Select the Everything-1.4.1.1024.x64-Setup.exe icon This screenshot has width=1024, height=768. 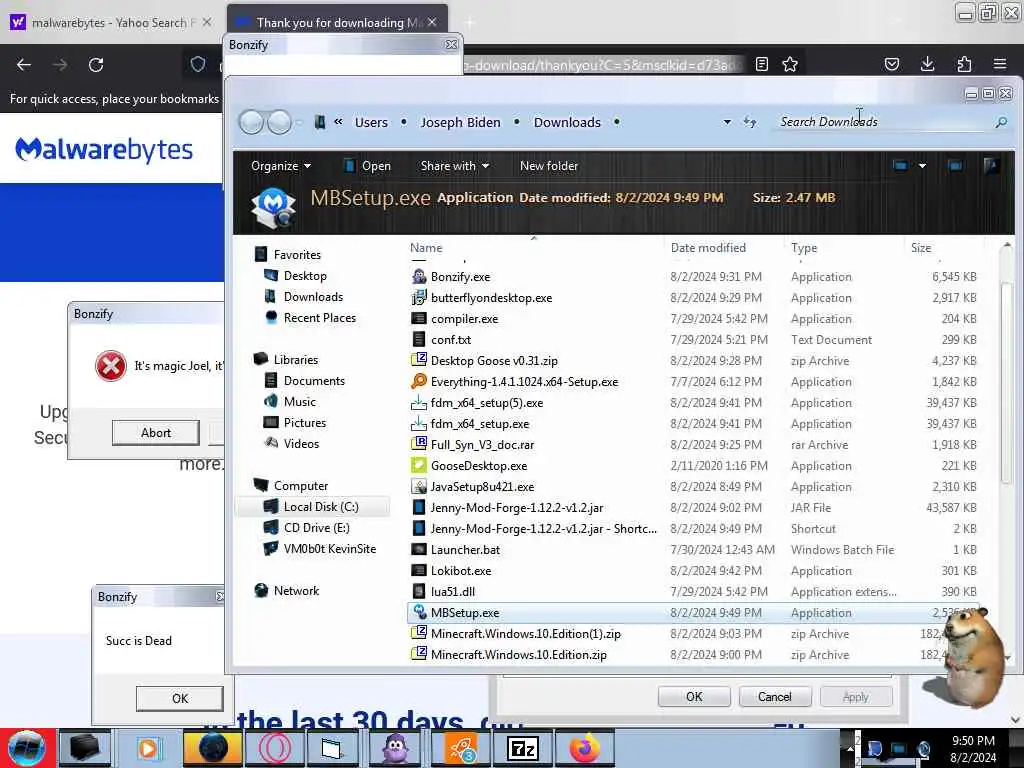tap(419, 381)
